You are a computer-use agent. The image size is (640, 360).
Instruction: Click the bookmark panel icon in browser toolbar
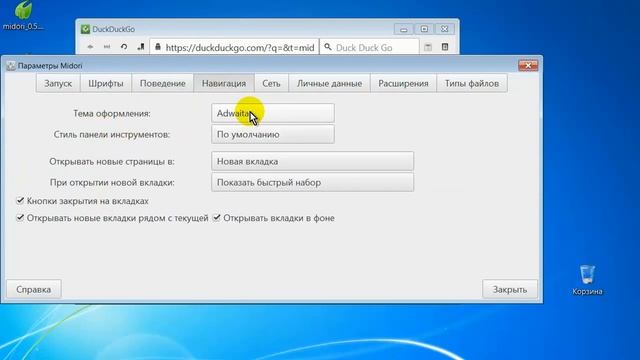tap(428, 47)
